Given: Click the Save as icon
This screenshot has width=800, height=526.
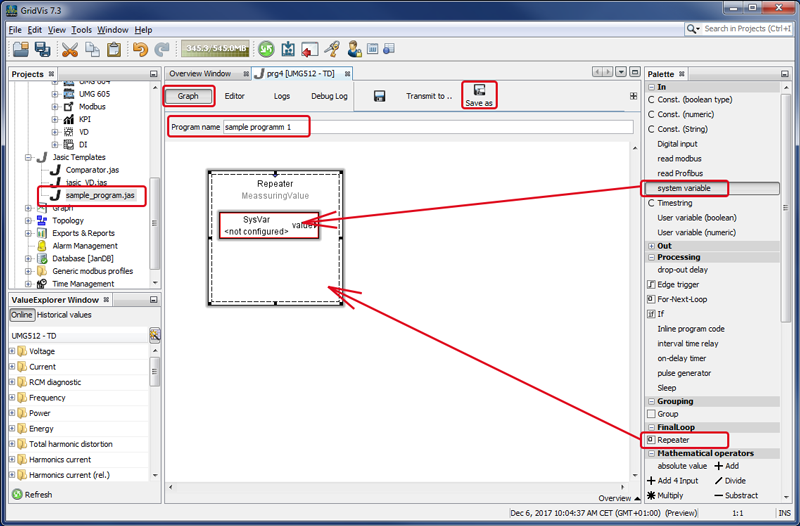Looking at the screenshot, I should click(479, 96).
